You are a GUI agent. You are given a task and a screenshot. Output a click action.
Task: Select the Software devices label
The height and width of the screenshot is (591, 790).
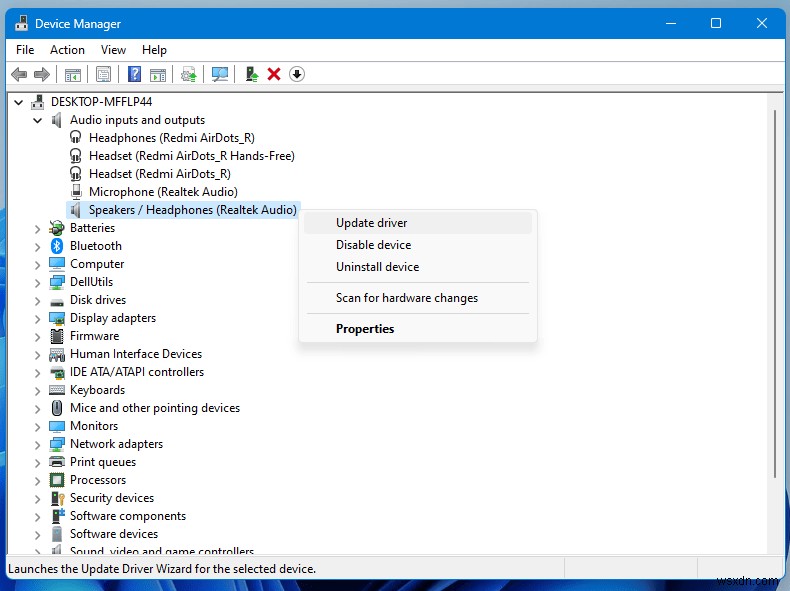click(x=114, y=534)
